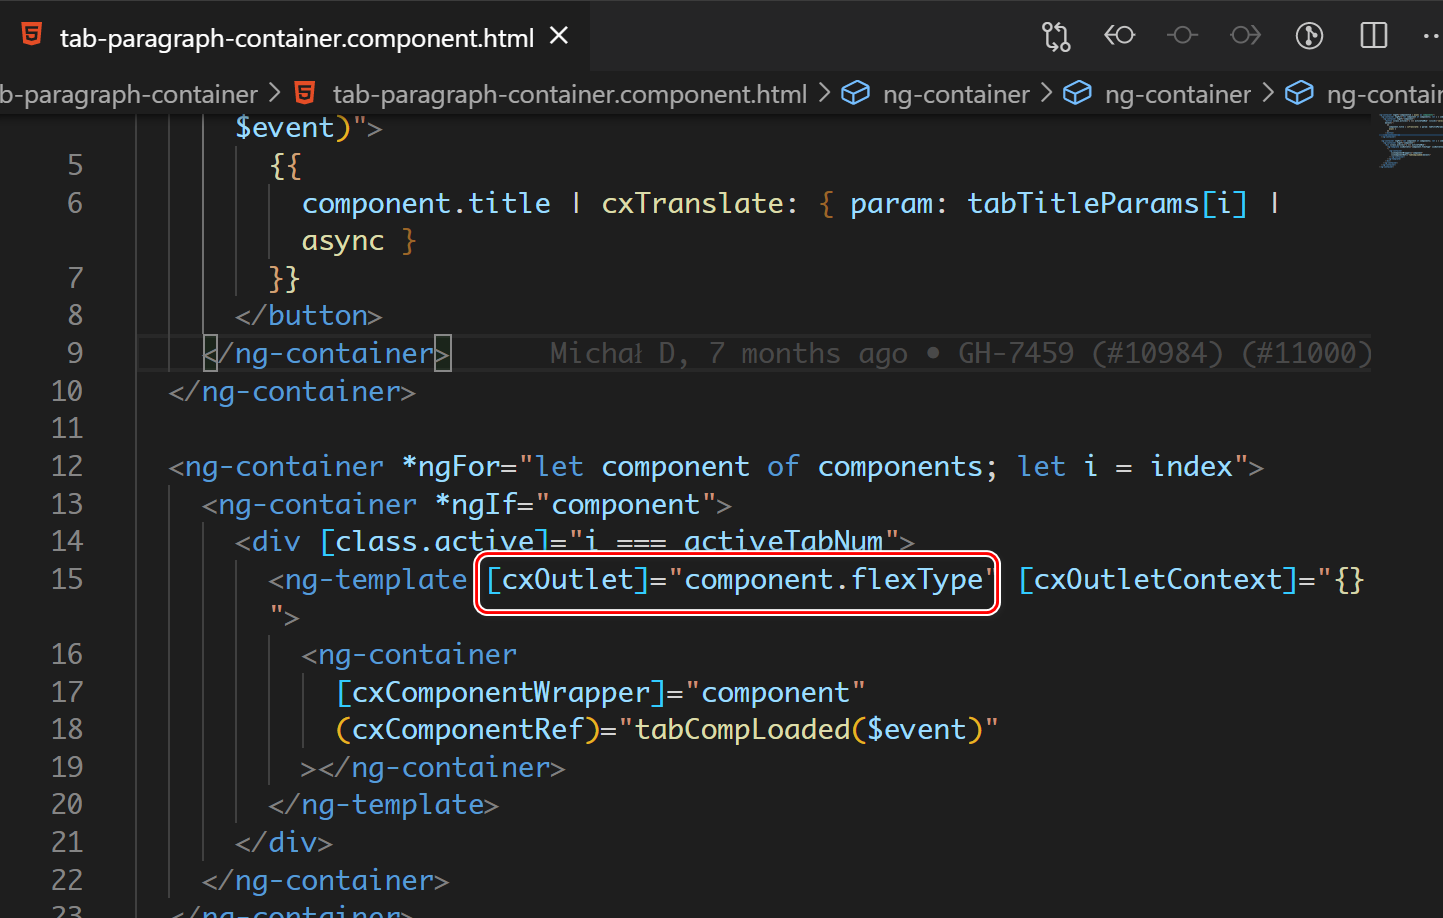The width and height of the screenshot is (1443, 918).
Task: Click '$event)' at top of editor
Action: (293, 128)
